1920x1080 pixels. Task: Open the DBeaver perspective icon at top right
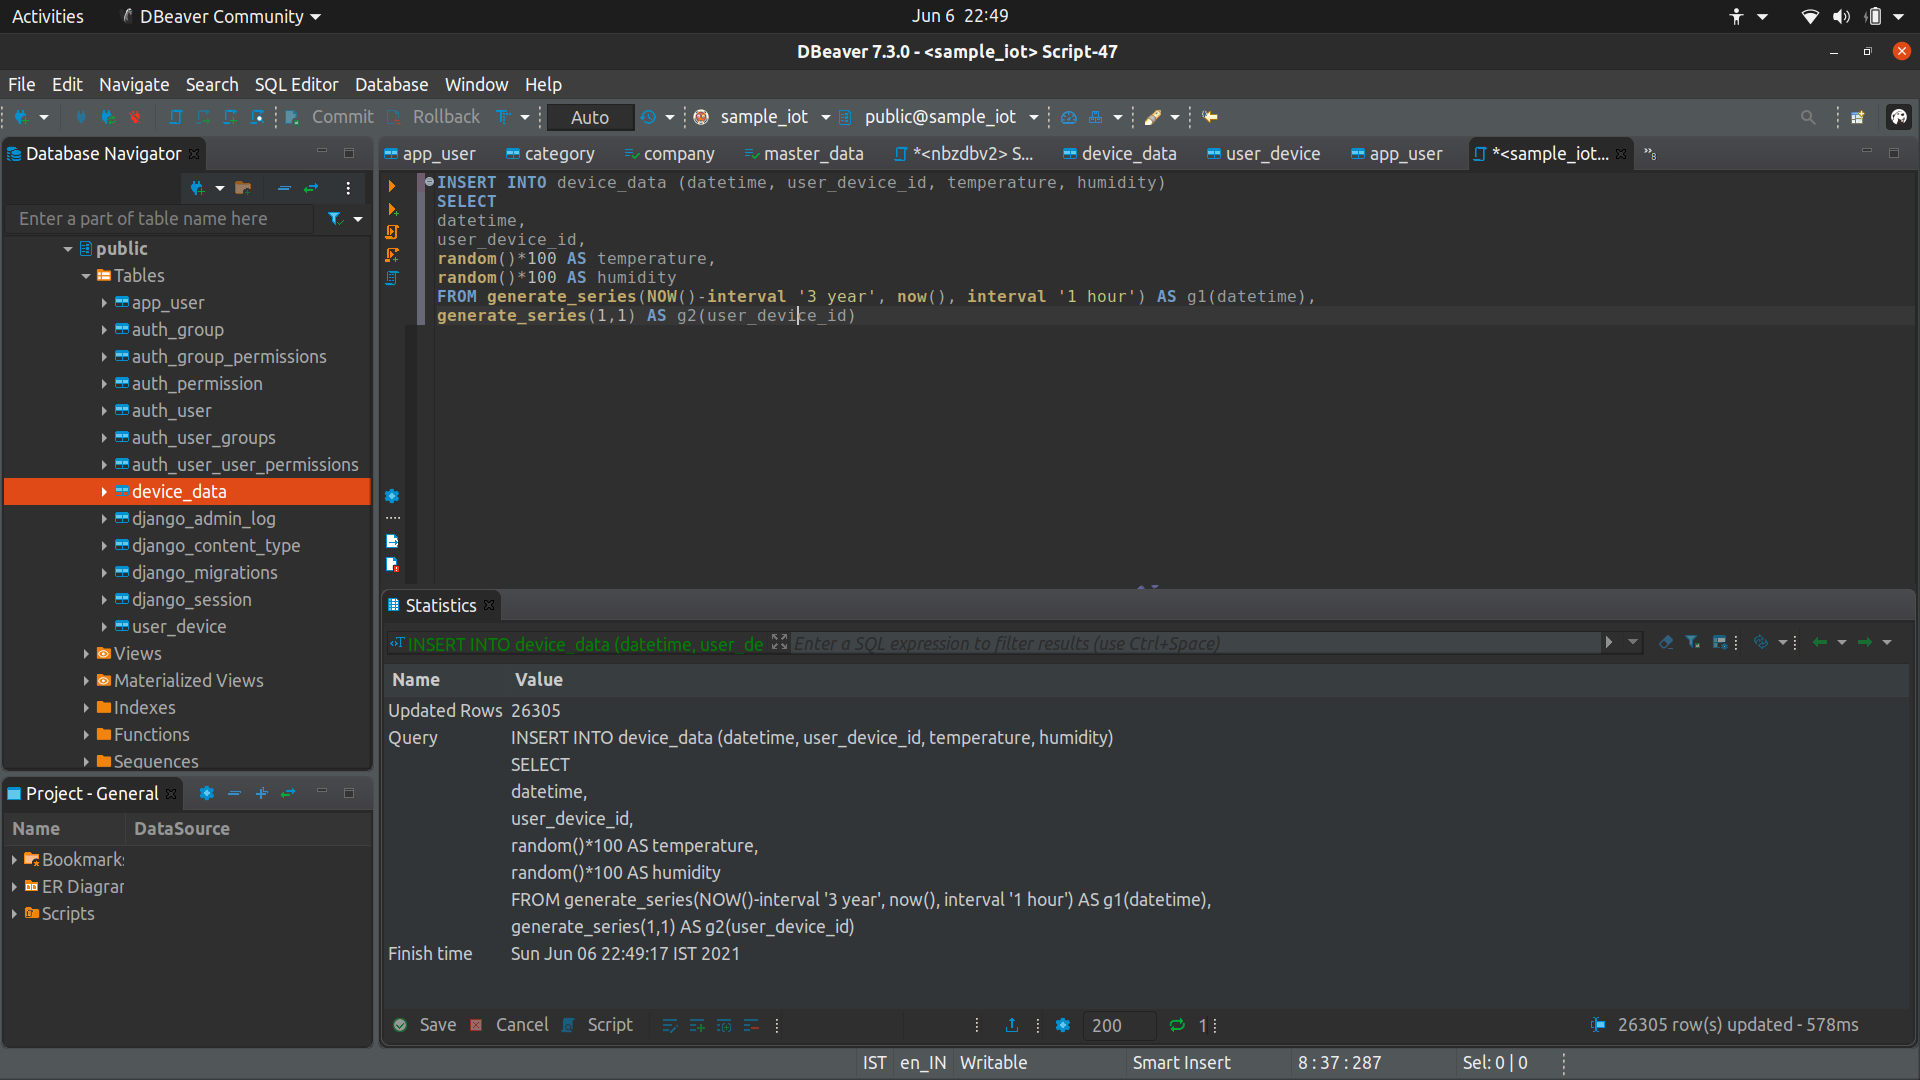[x=1898, y=117]
